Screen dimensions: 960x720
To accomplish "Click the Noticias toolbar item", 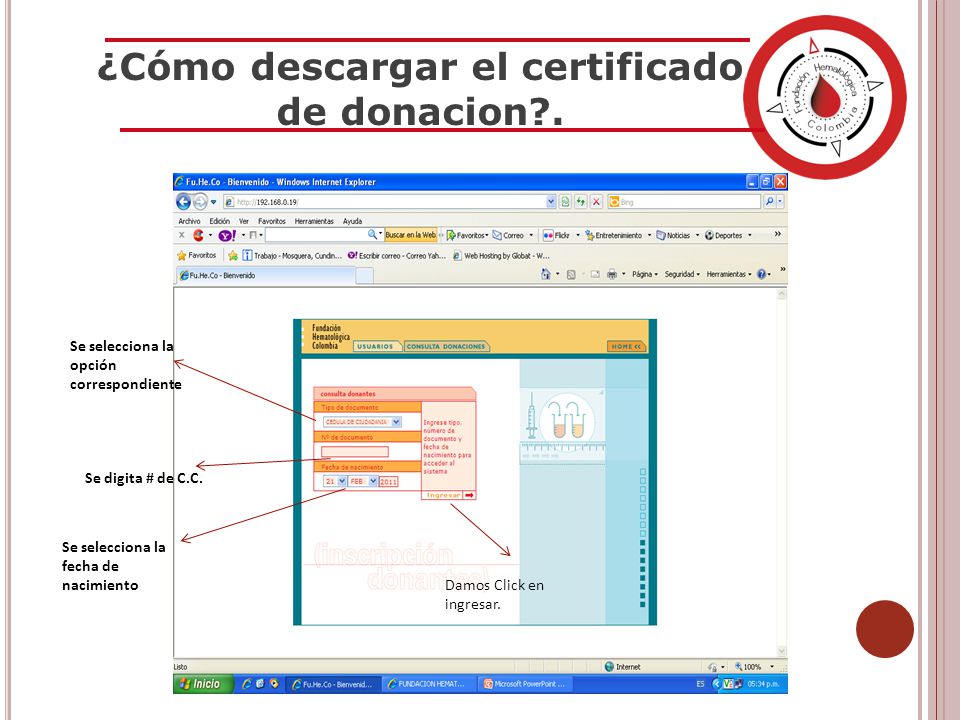I will [x=673, y=235].
